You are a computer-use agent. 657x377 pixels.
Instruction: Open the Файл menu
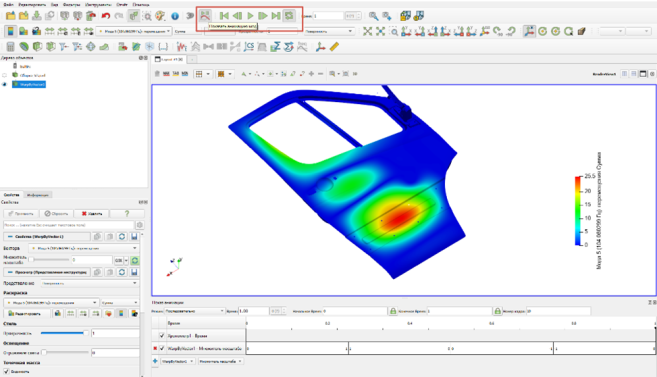[8, 4]
